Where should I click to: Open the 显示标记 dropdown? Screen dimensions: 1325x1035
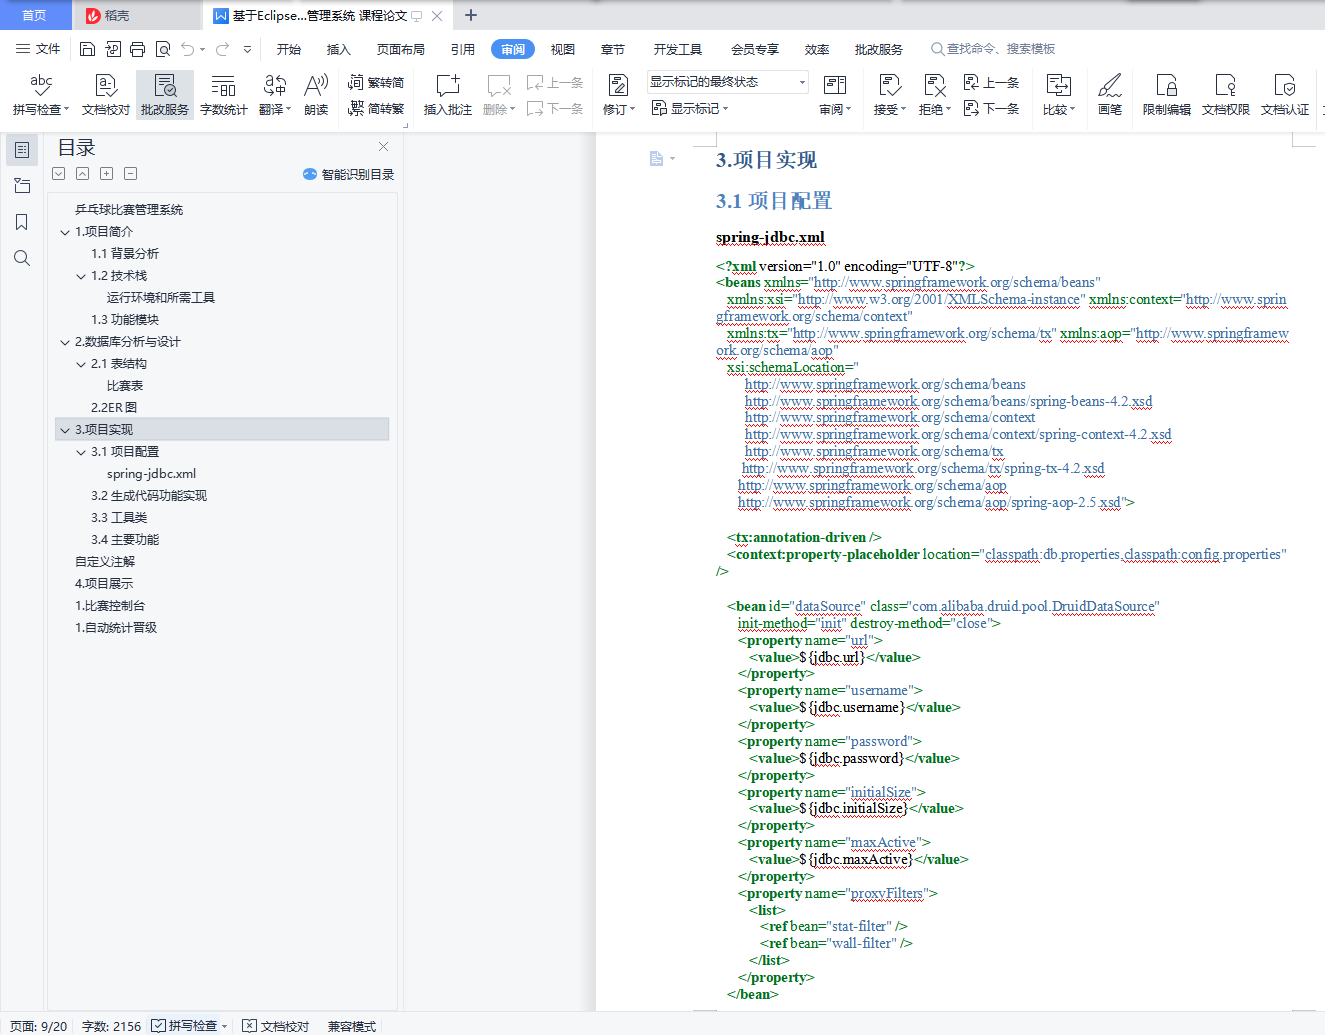(x=690, y=108)
